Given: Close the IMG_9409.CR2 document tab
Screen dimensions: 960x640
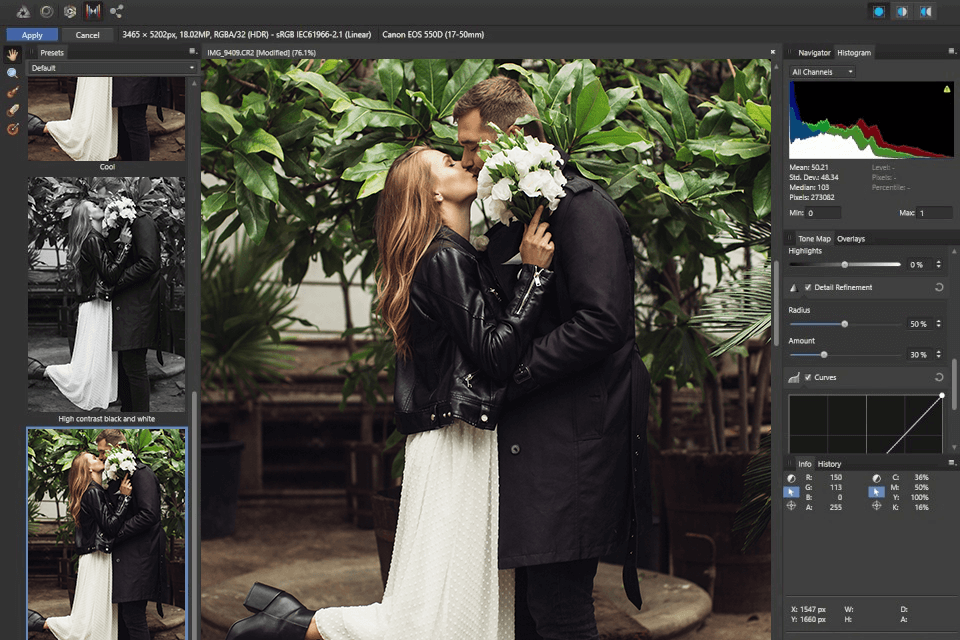Looking at the screenshot, I should tap(773, 52).
